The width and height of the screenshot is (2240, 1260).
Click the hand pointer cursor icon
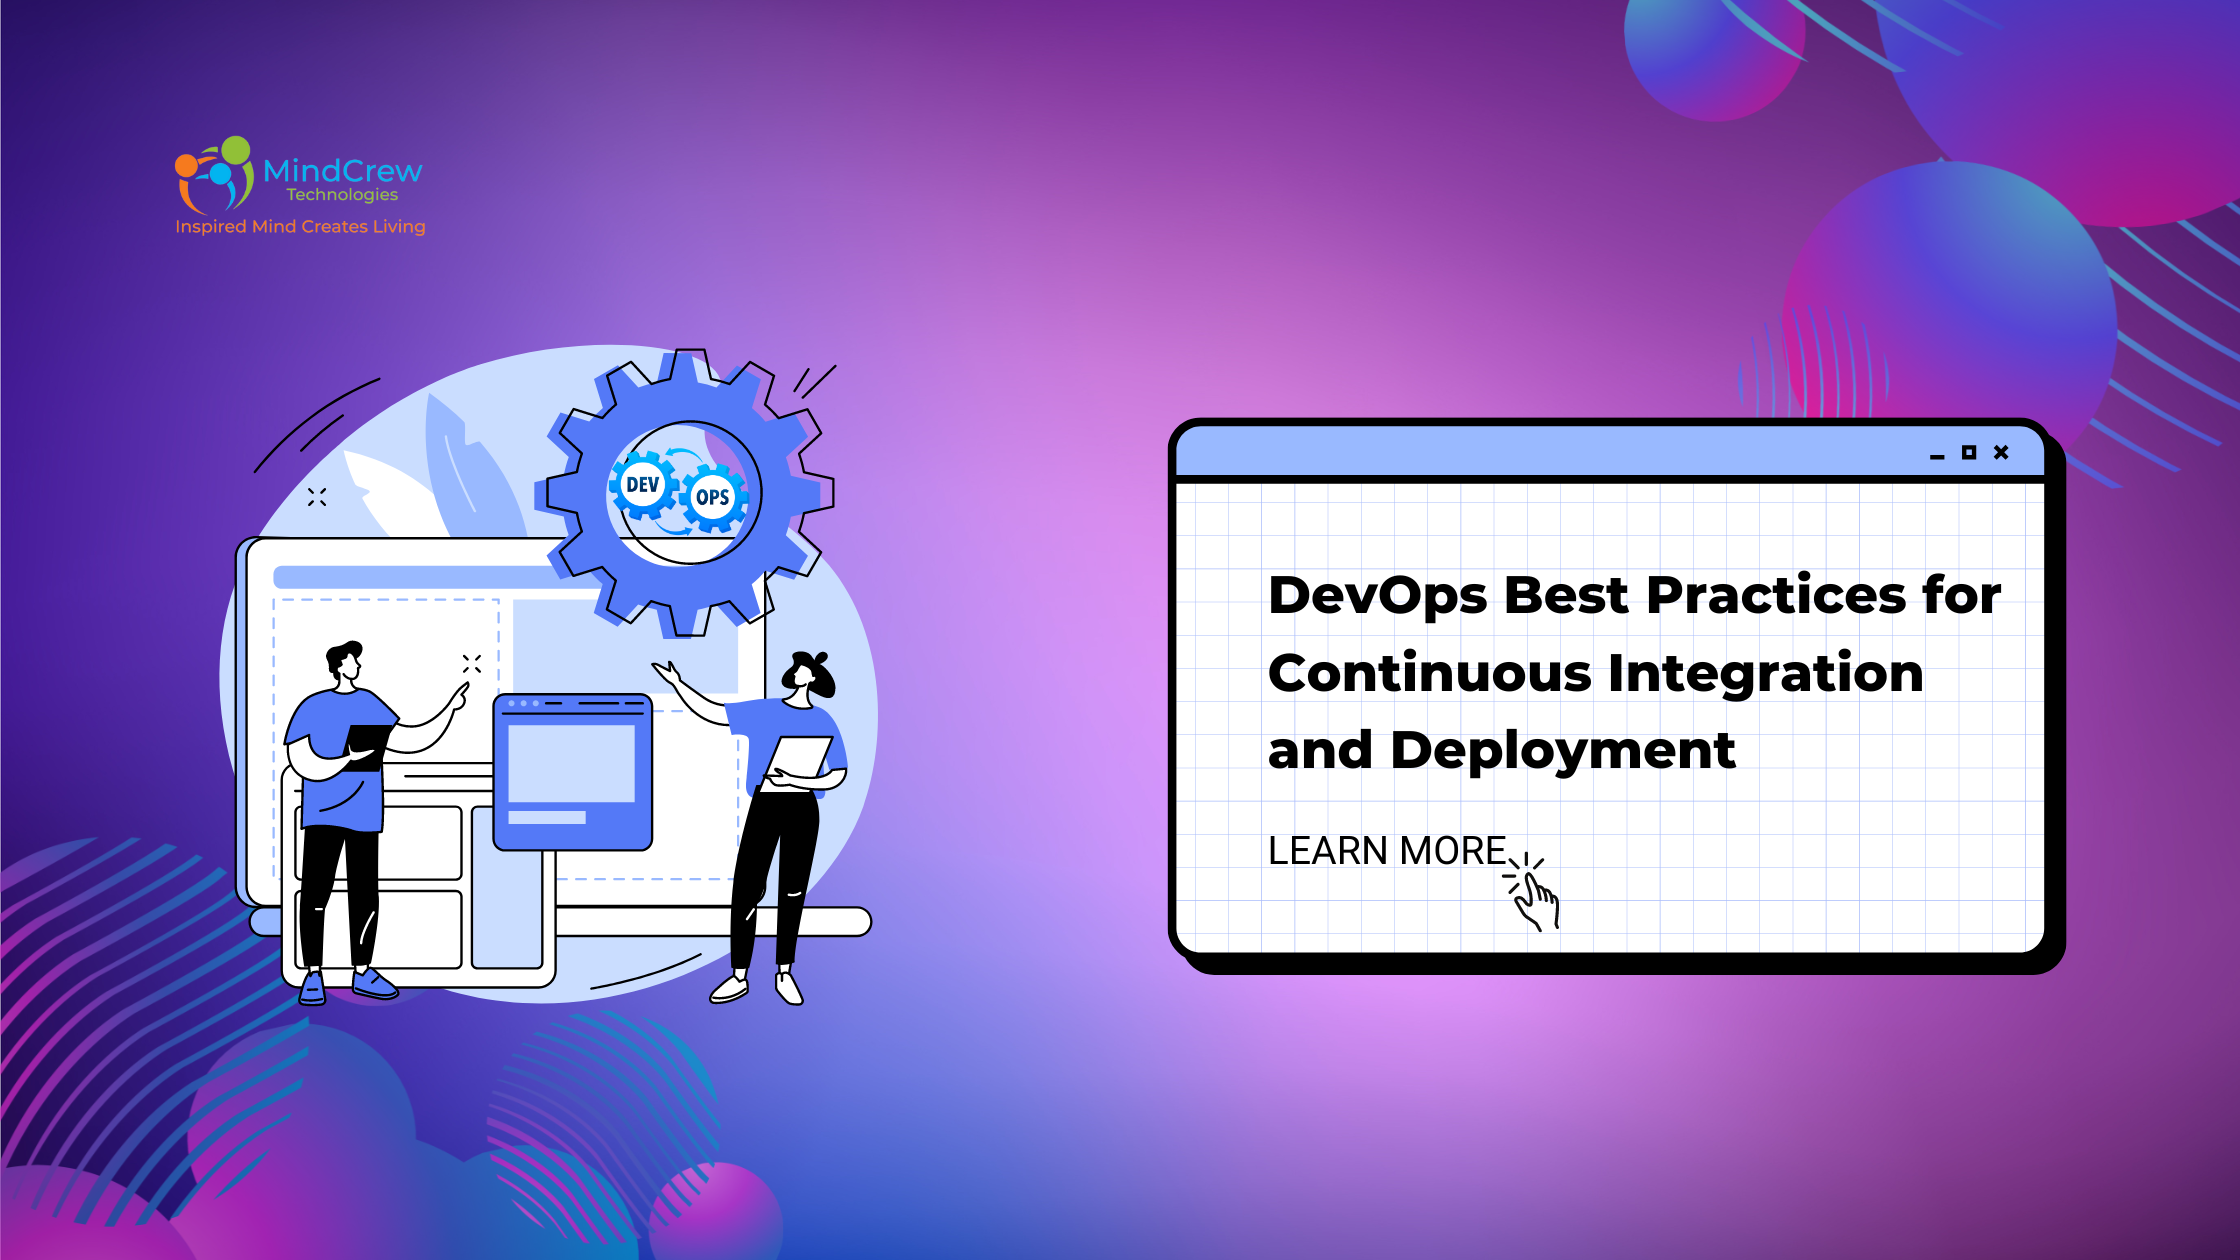click(x=1531, y=892)
